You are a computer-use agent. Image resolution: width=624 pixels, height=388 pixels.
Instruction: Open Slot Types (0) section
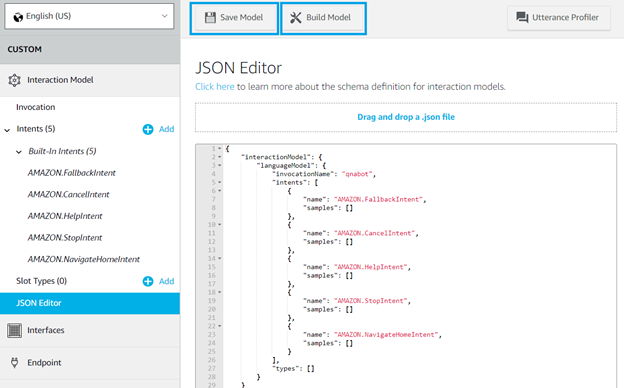[x=41, y=281]
